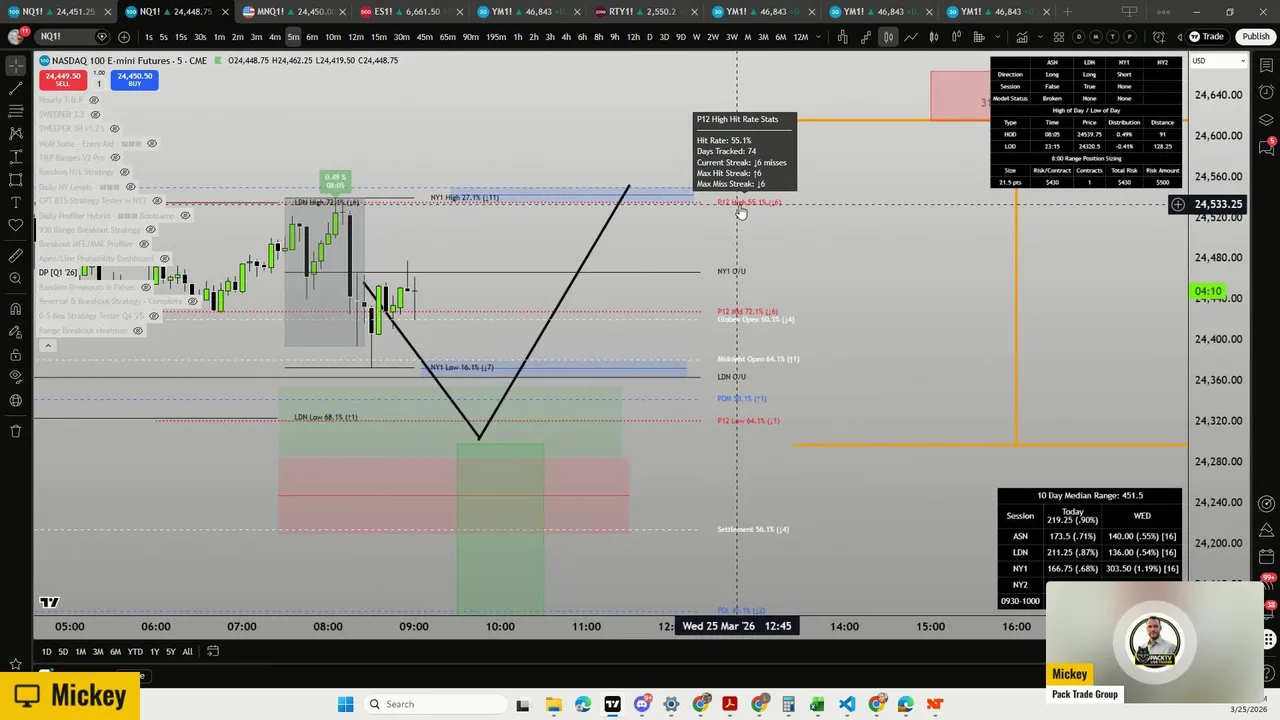
Task: Toggle the stay in drawing mode icon
Action: click(x=16, y=332)
